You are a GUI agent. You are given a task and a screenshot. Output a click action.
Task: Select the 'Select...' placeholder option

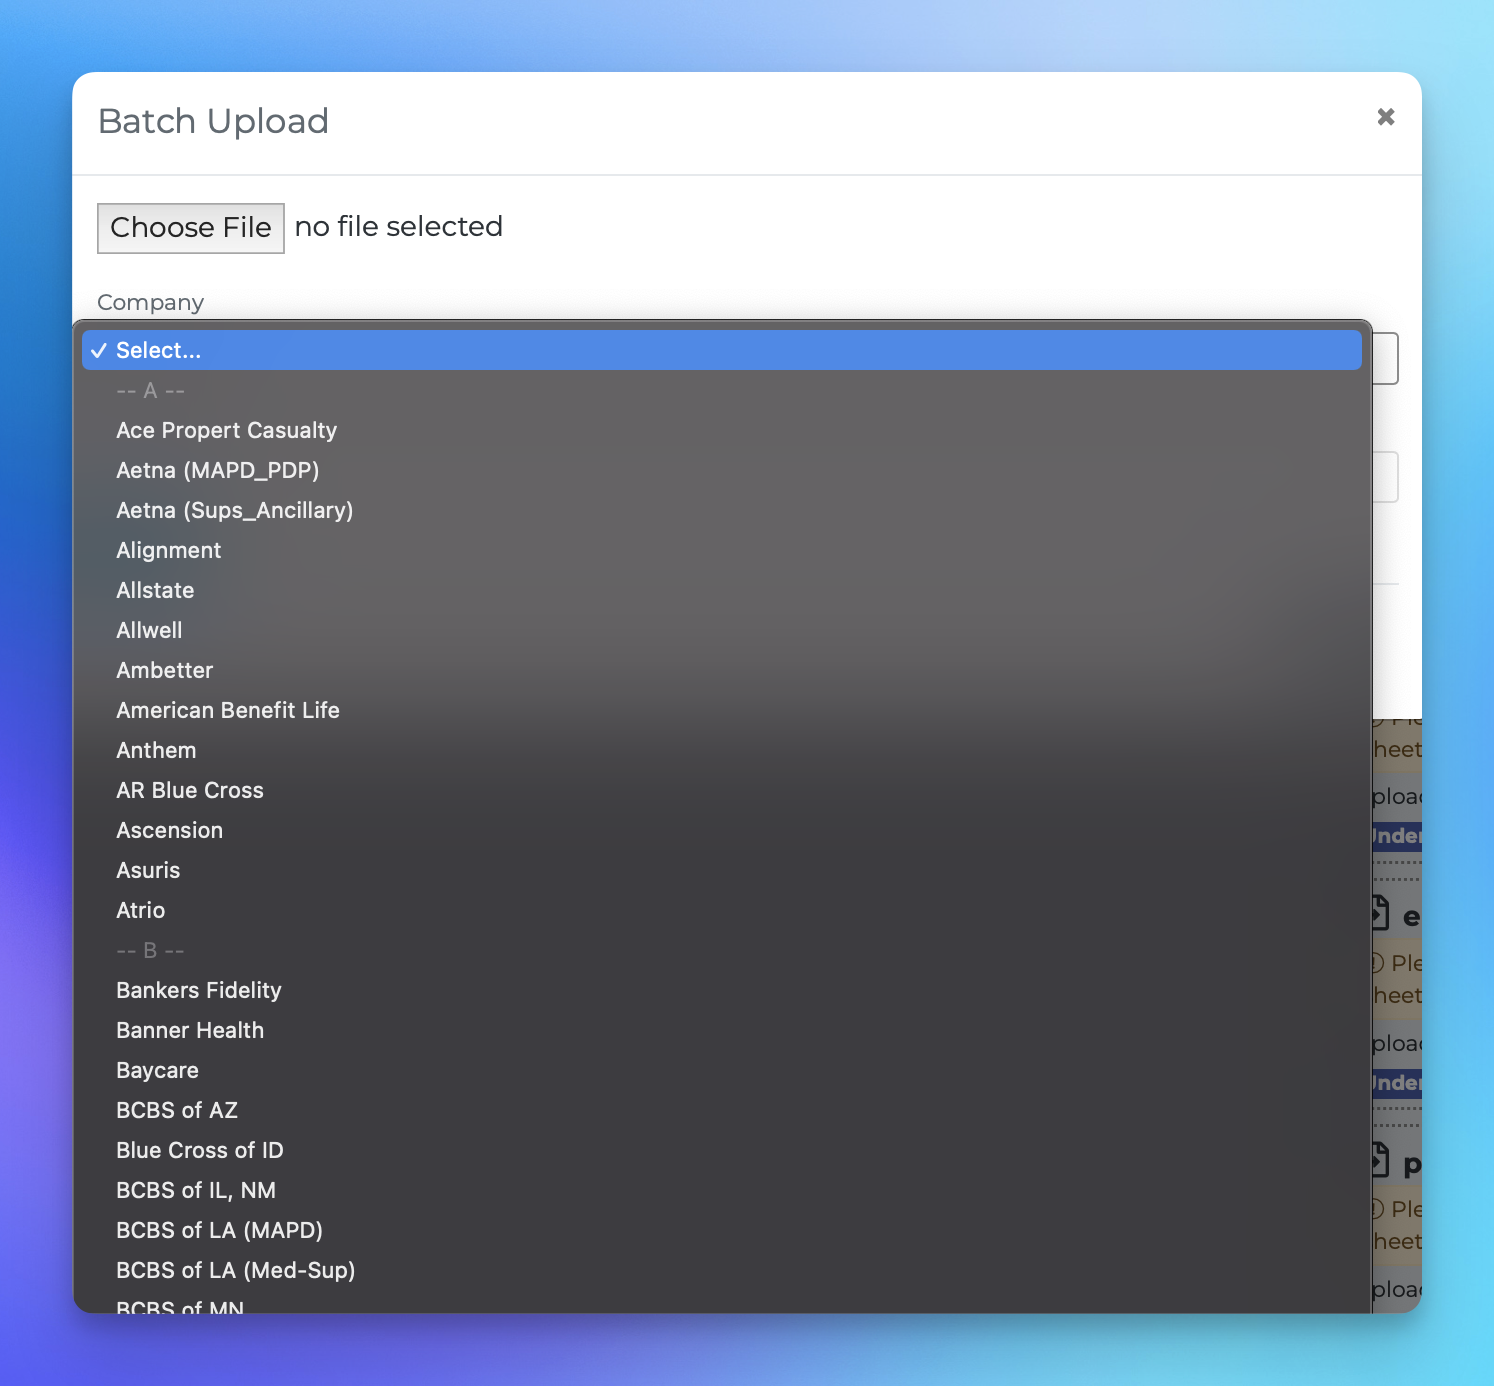[x=722, y=350]
